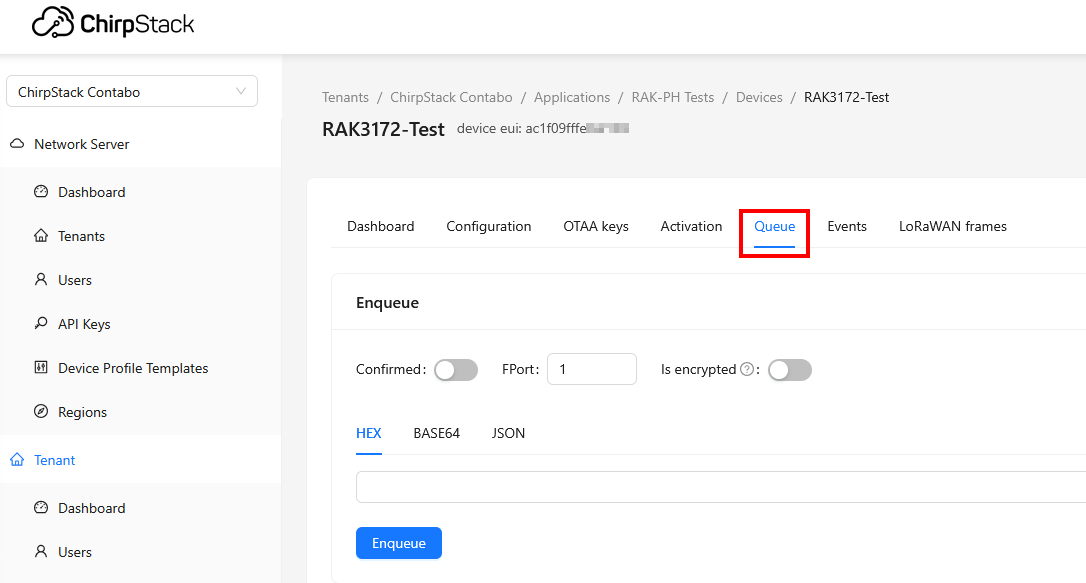1086x583 pixels.
Task: Open the OTAA keys tab
Action: click(x=596, y=226)
